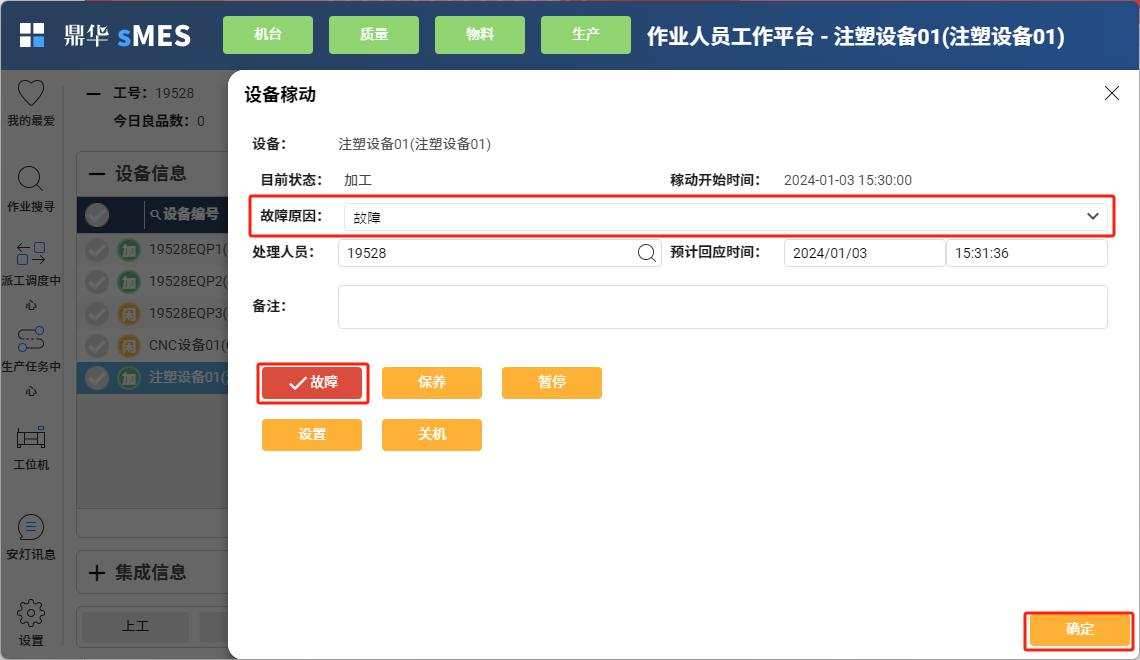Check the 19528EQP3 row checkbox
This screenshot has height=660, width=1140.
click(x=97, y=314)
